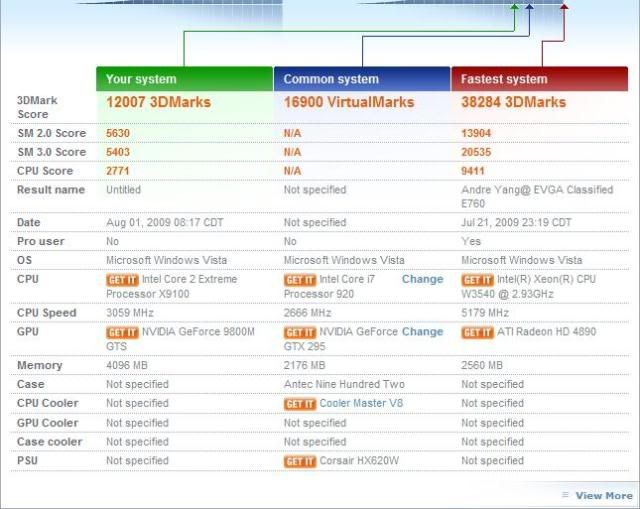The width and height of the screenshot is (640, 509).
Task: Click SM 3.0 score value 5403
Action: (x=118, y=152)
